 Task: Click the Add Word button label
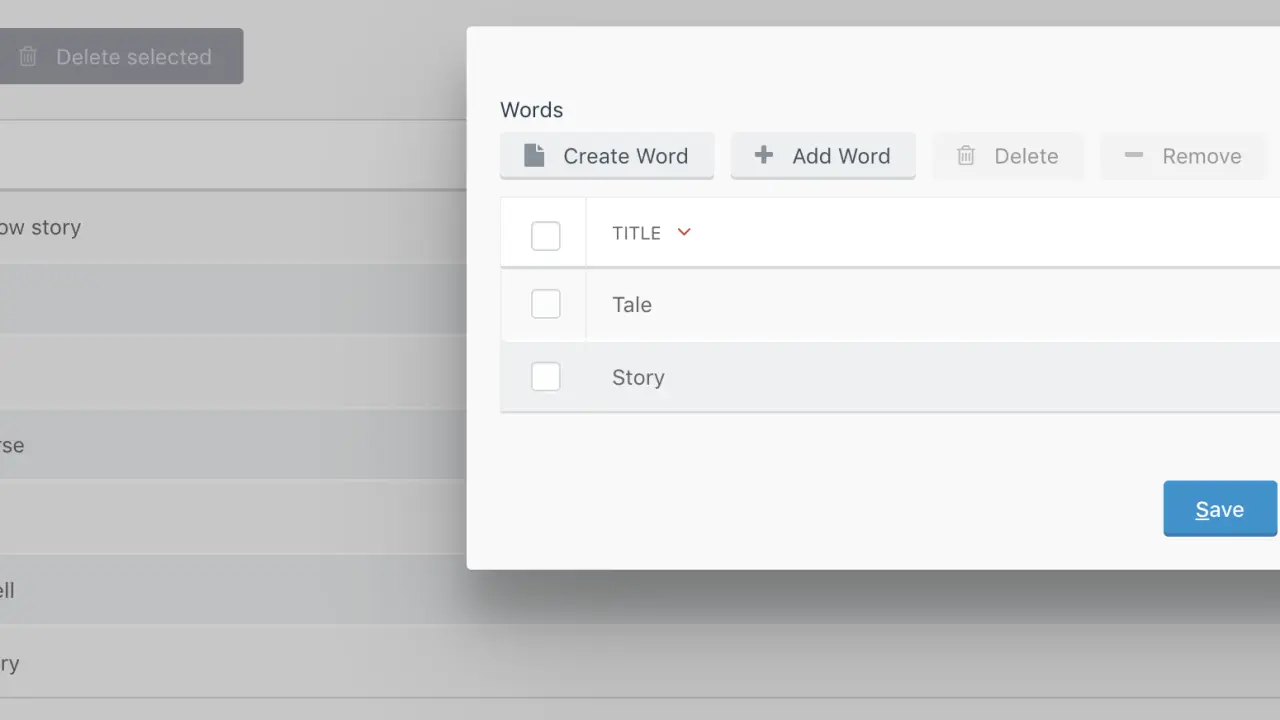[841, 156]
